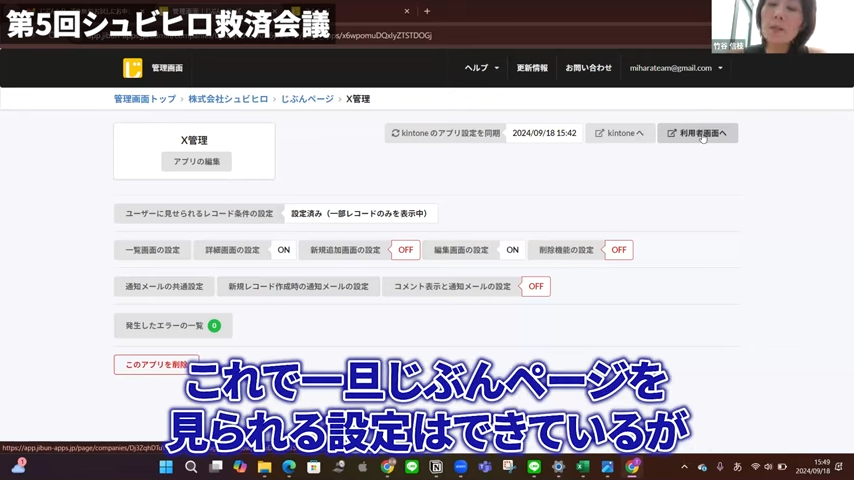
Task: Show hidden system tray icons chevron
Action: (x=685, y=467)
